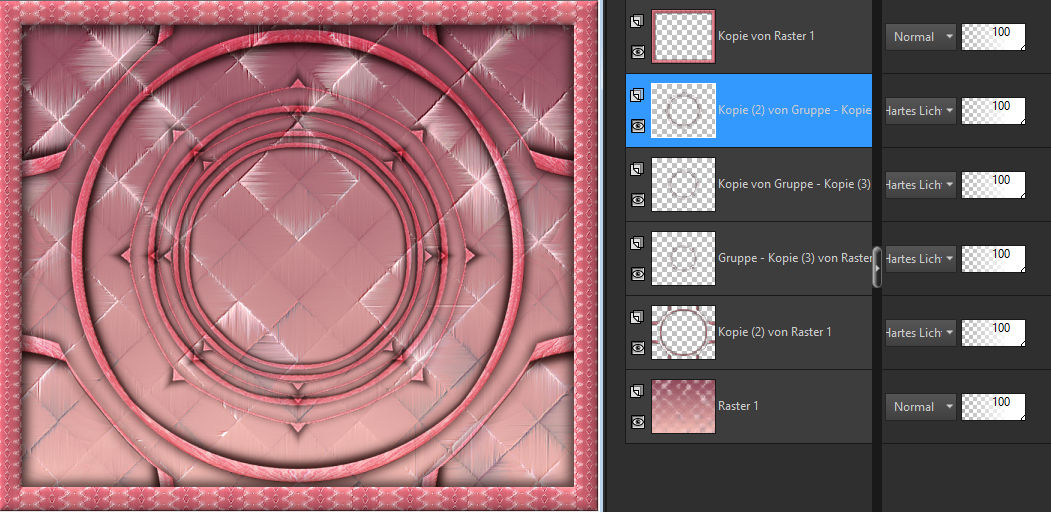This screenshot has height=512, width=1051.
Task: Open Hartes Licht blend dropdown of Kopie (2) von Raster 1
Action: (x=920, y=333)
